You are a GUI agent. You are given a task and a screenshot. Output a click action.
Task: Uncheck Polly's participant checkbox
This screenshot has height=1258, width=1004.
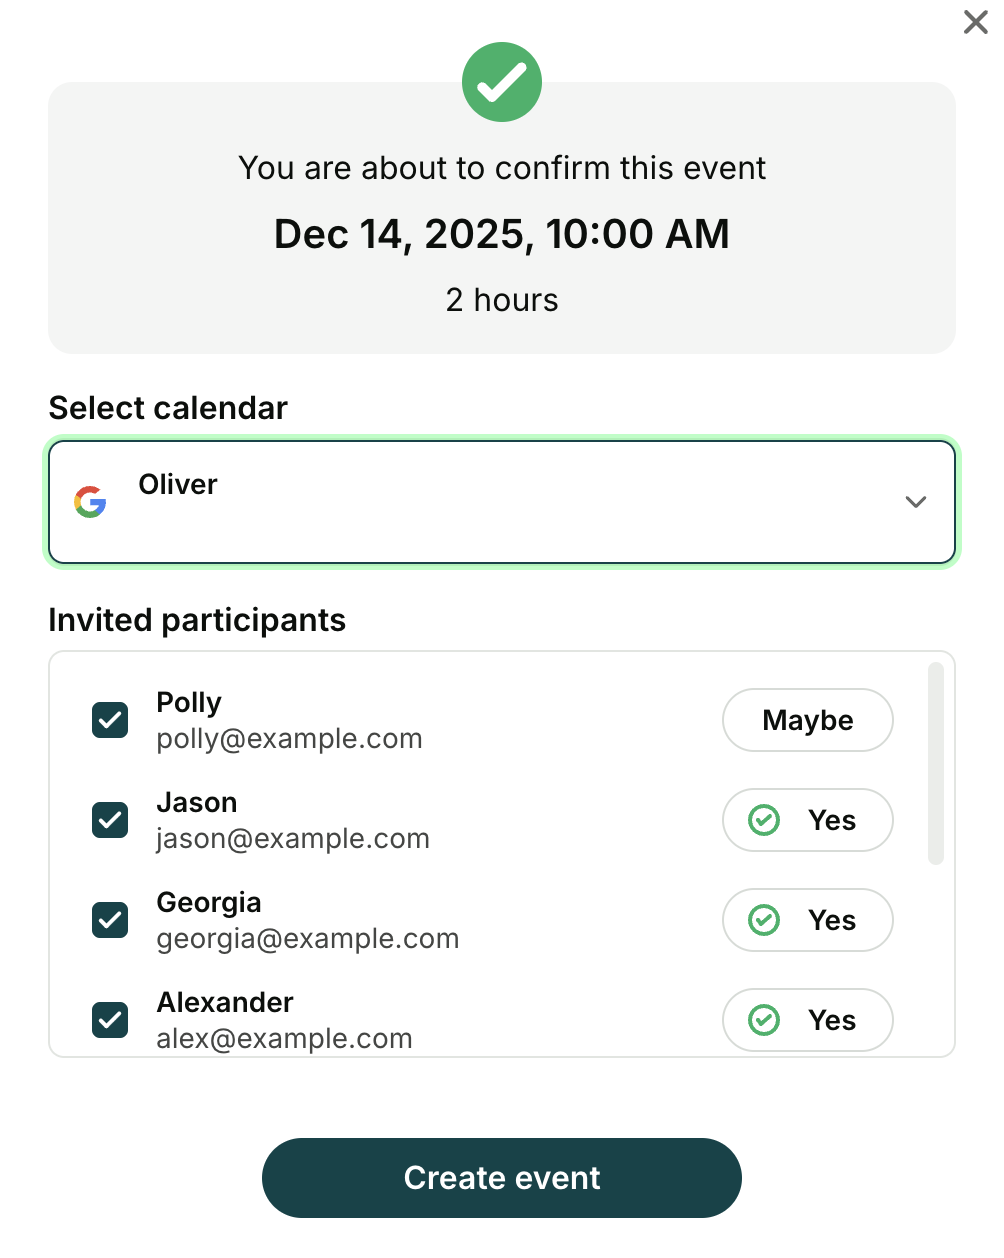110,720
